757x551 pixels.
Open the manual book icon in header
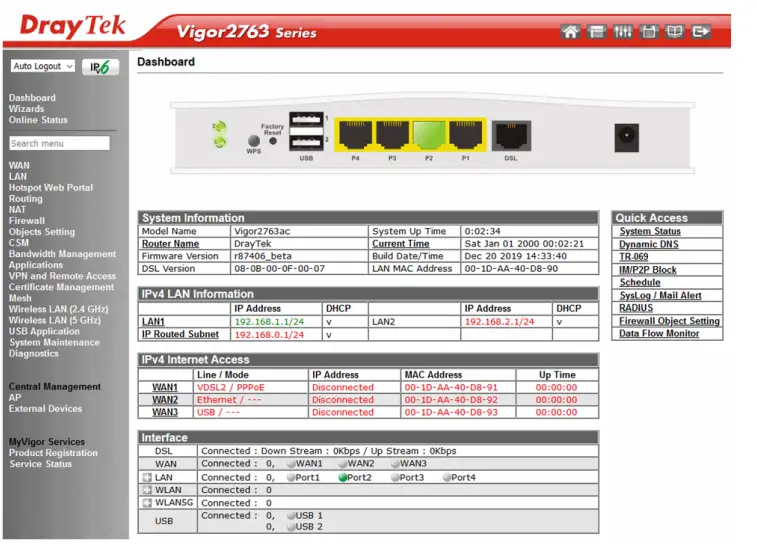click(674, 32)
